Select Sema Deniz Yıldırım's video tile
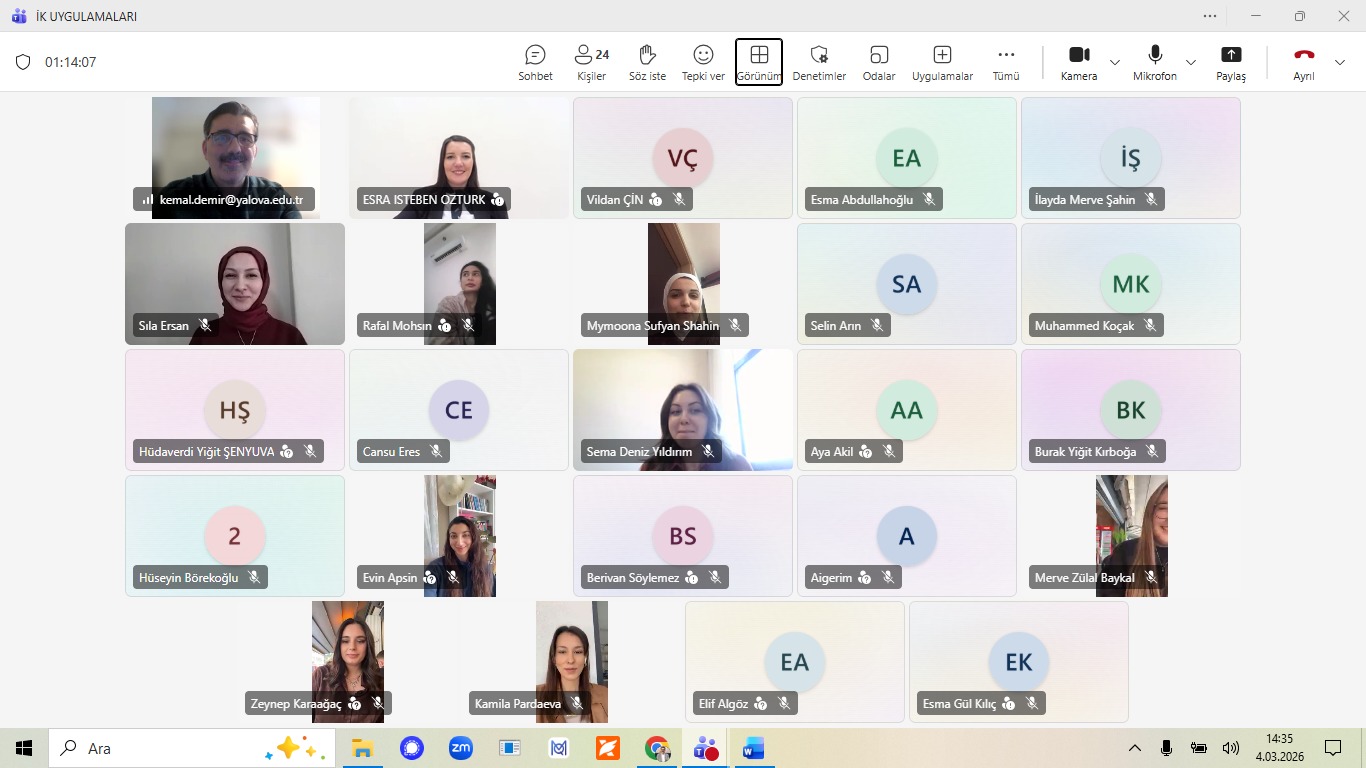This screenshot has width=1366, height=768. (682, 409)
